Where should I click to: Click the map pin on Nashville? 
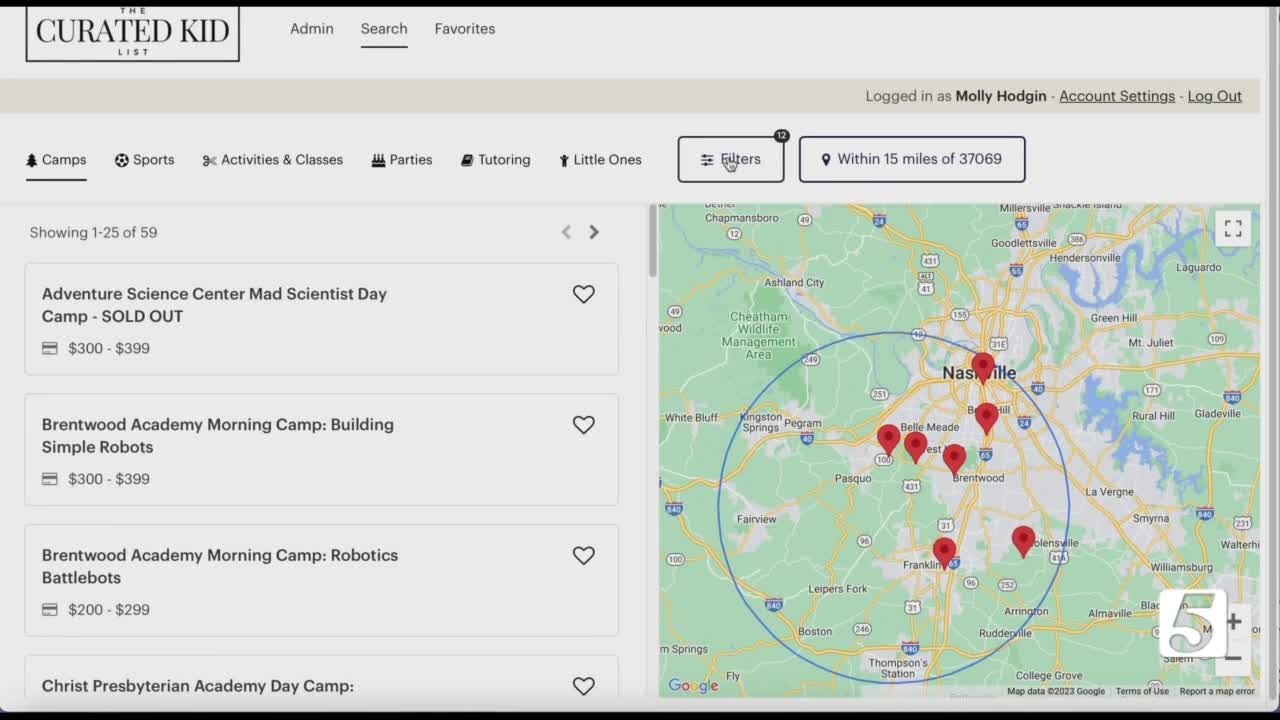pyautogui.click(x=983, y=366)
